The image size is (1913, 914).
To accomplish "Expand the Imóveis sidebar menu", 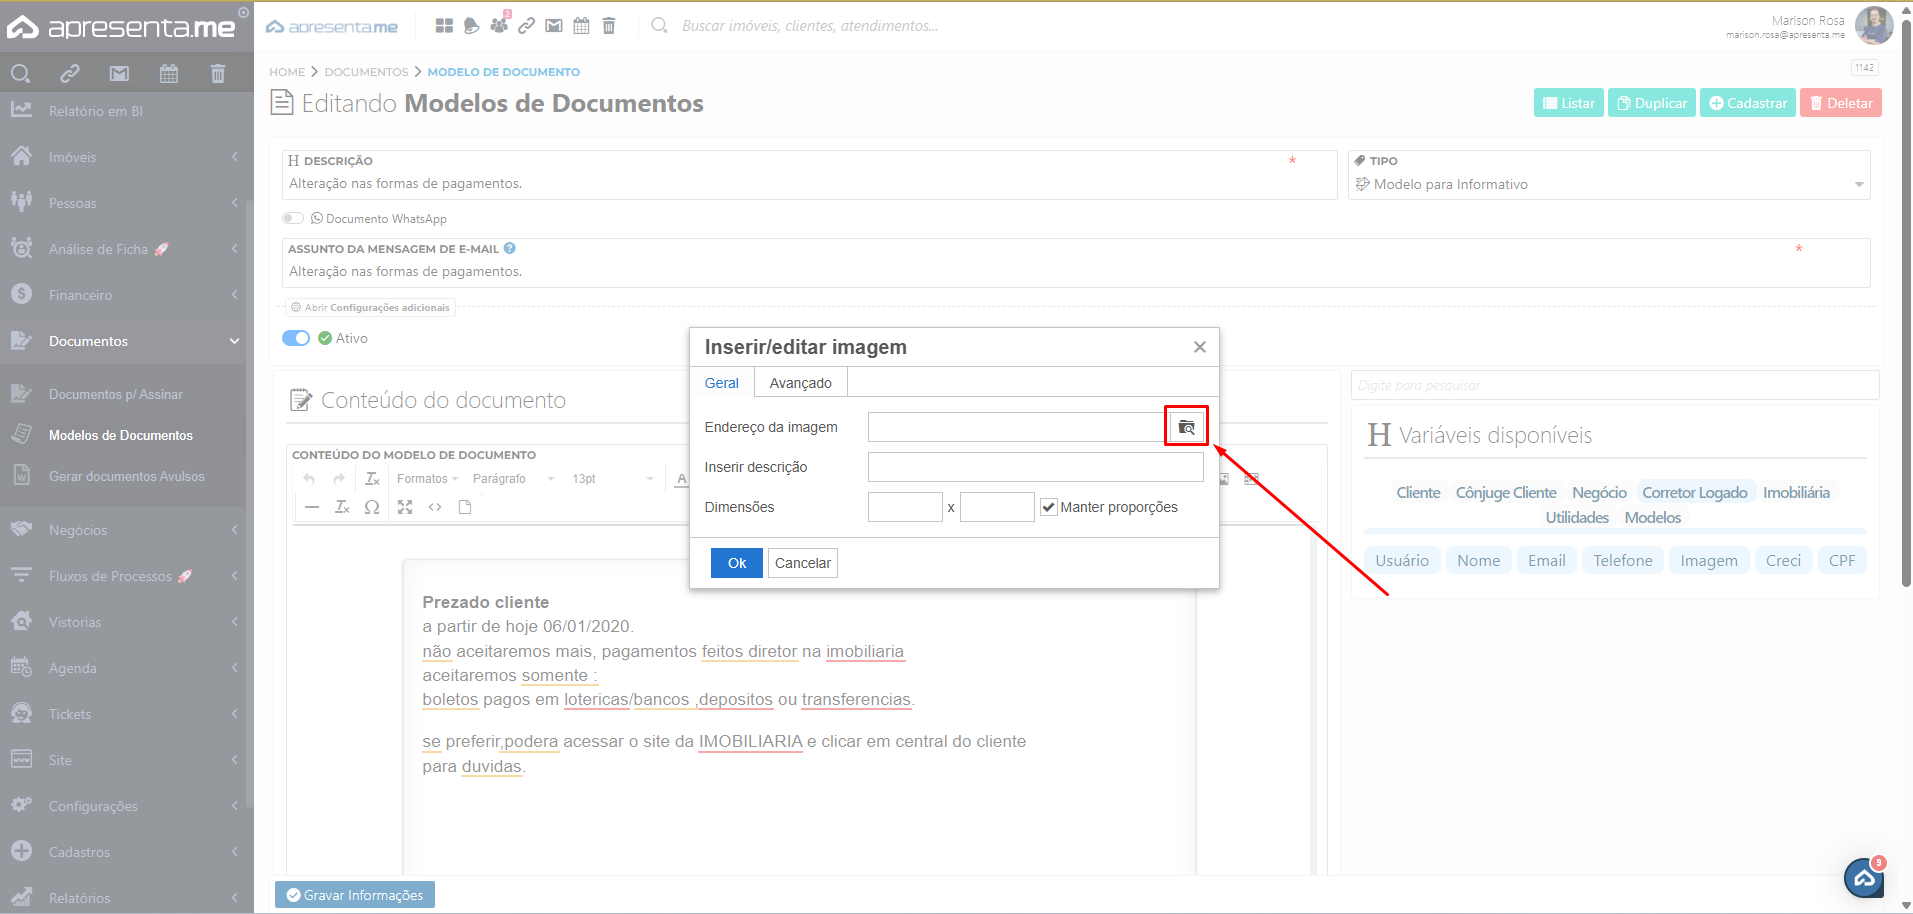I will tap(126, 157).
